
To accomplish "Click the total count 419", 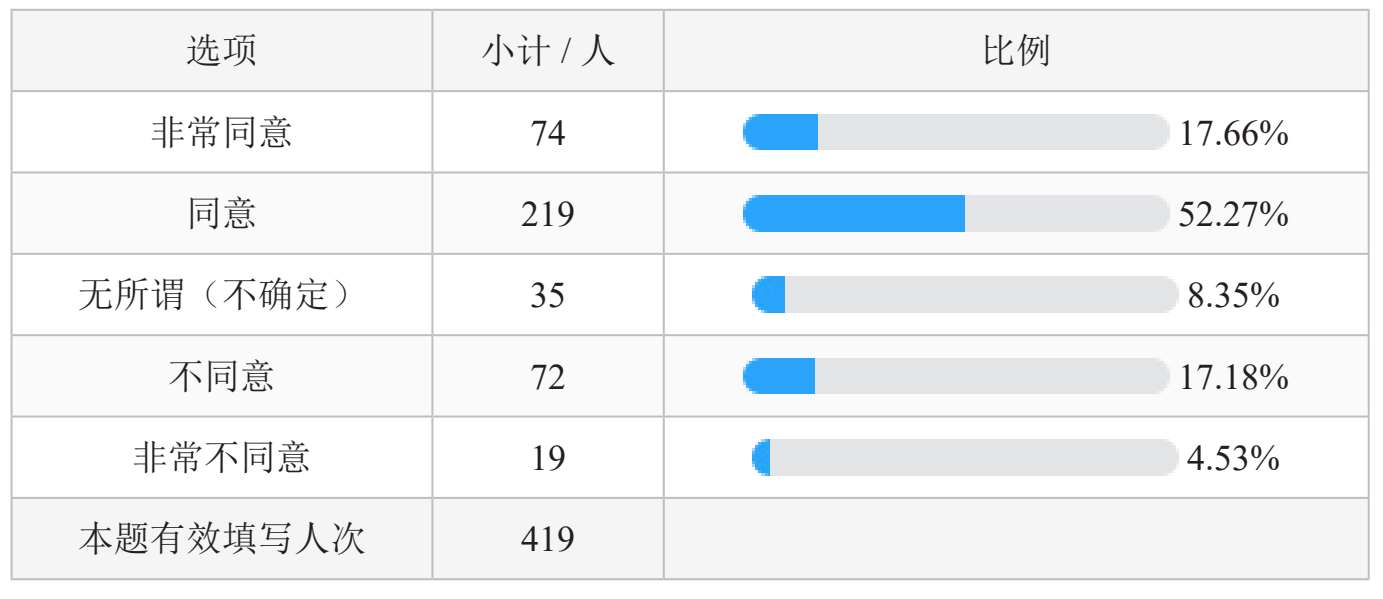I will pyautogui.click(x=548, y=540).
